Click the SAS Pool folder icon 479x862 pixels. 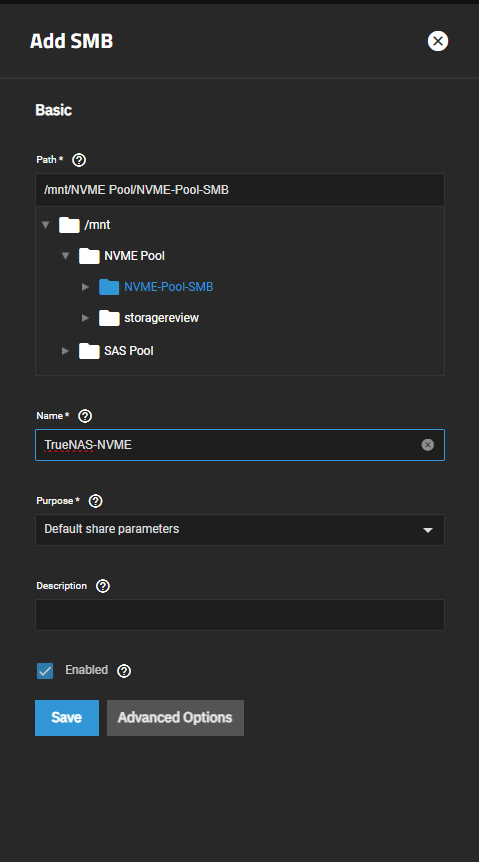pos(89,351)
